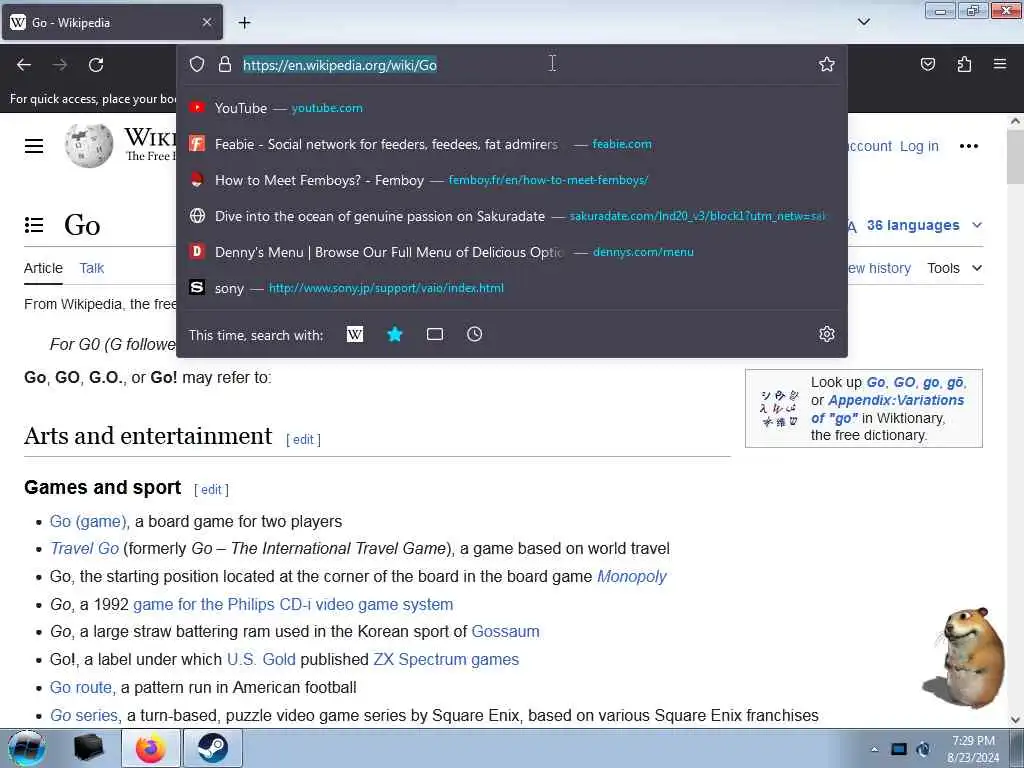The height and width of the screenshot is (768, 1024).
Task: Open tracking protection shield icon
Action: tap(197, 64)
